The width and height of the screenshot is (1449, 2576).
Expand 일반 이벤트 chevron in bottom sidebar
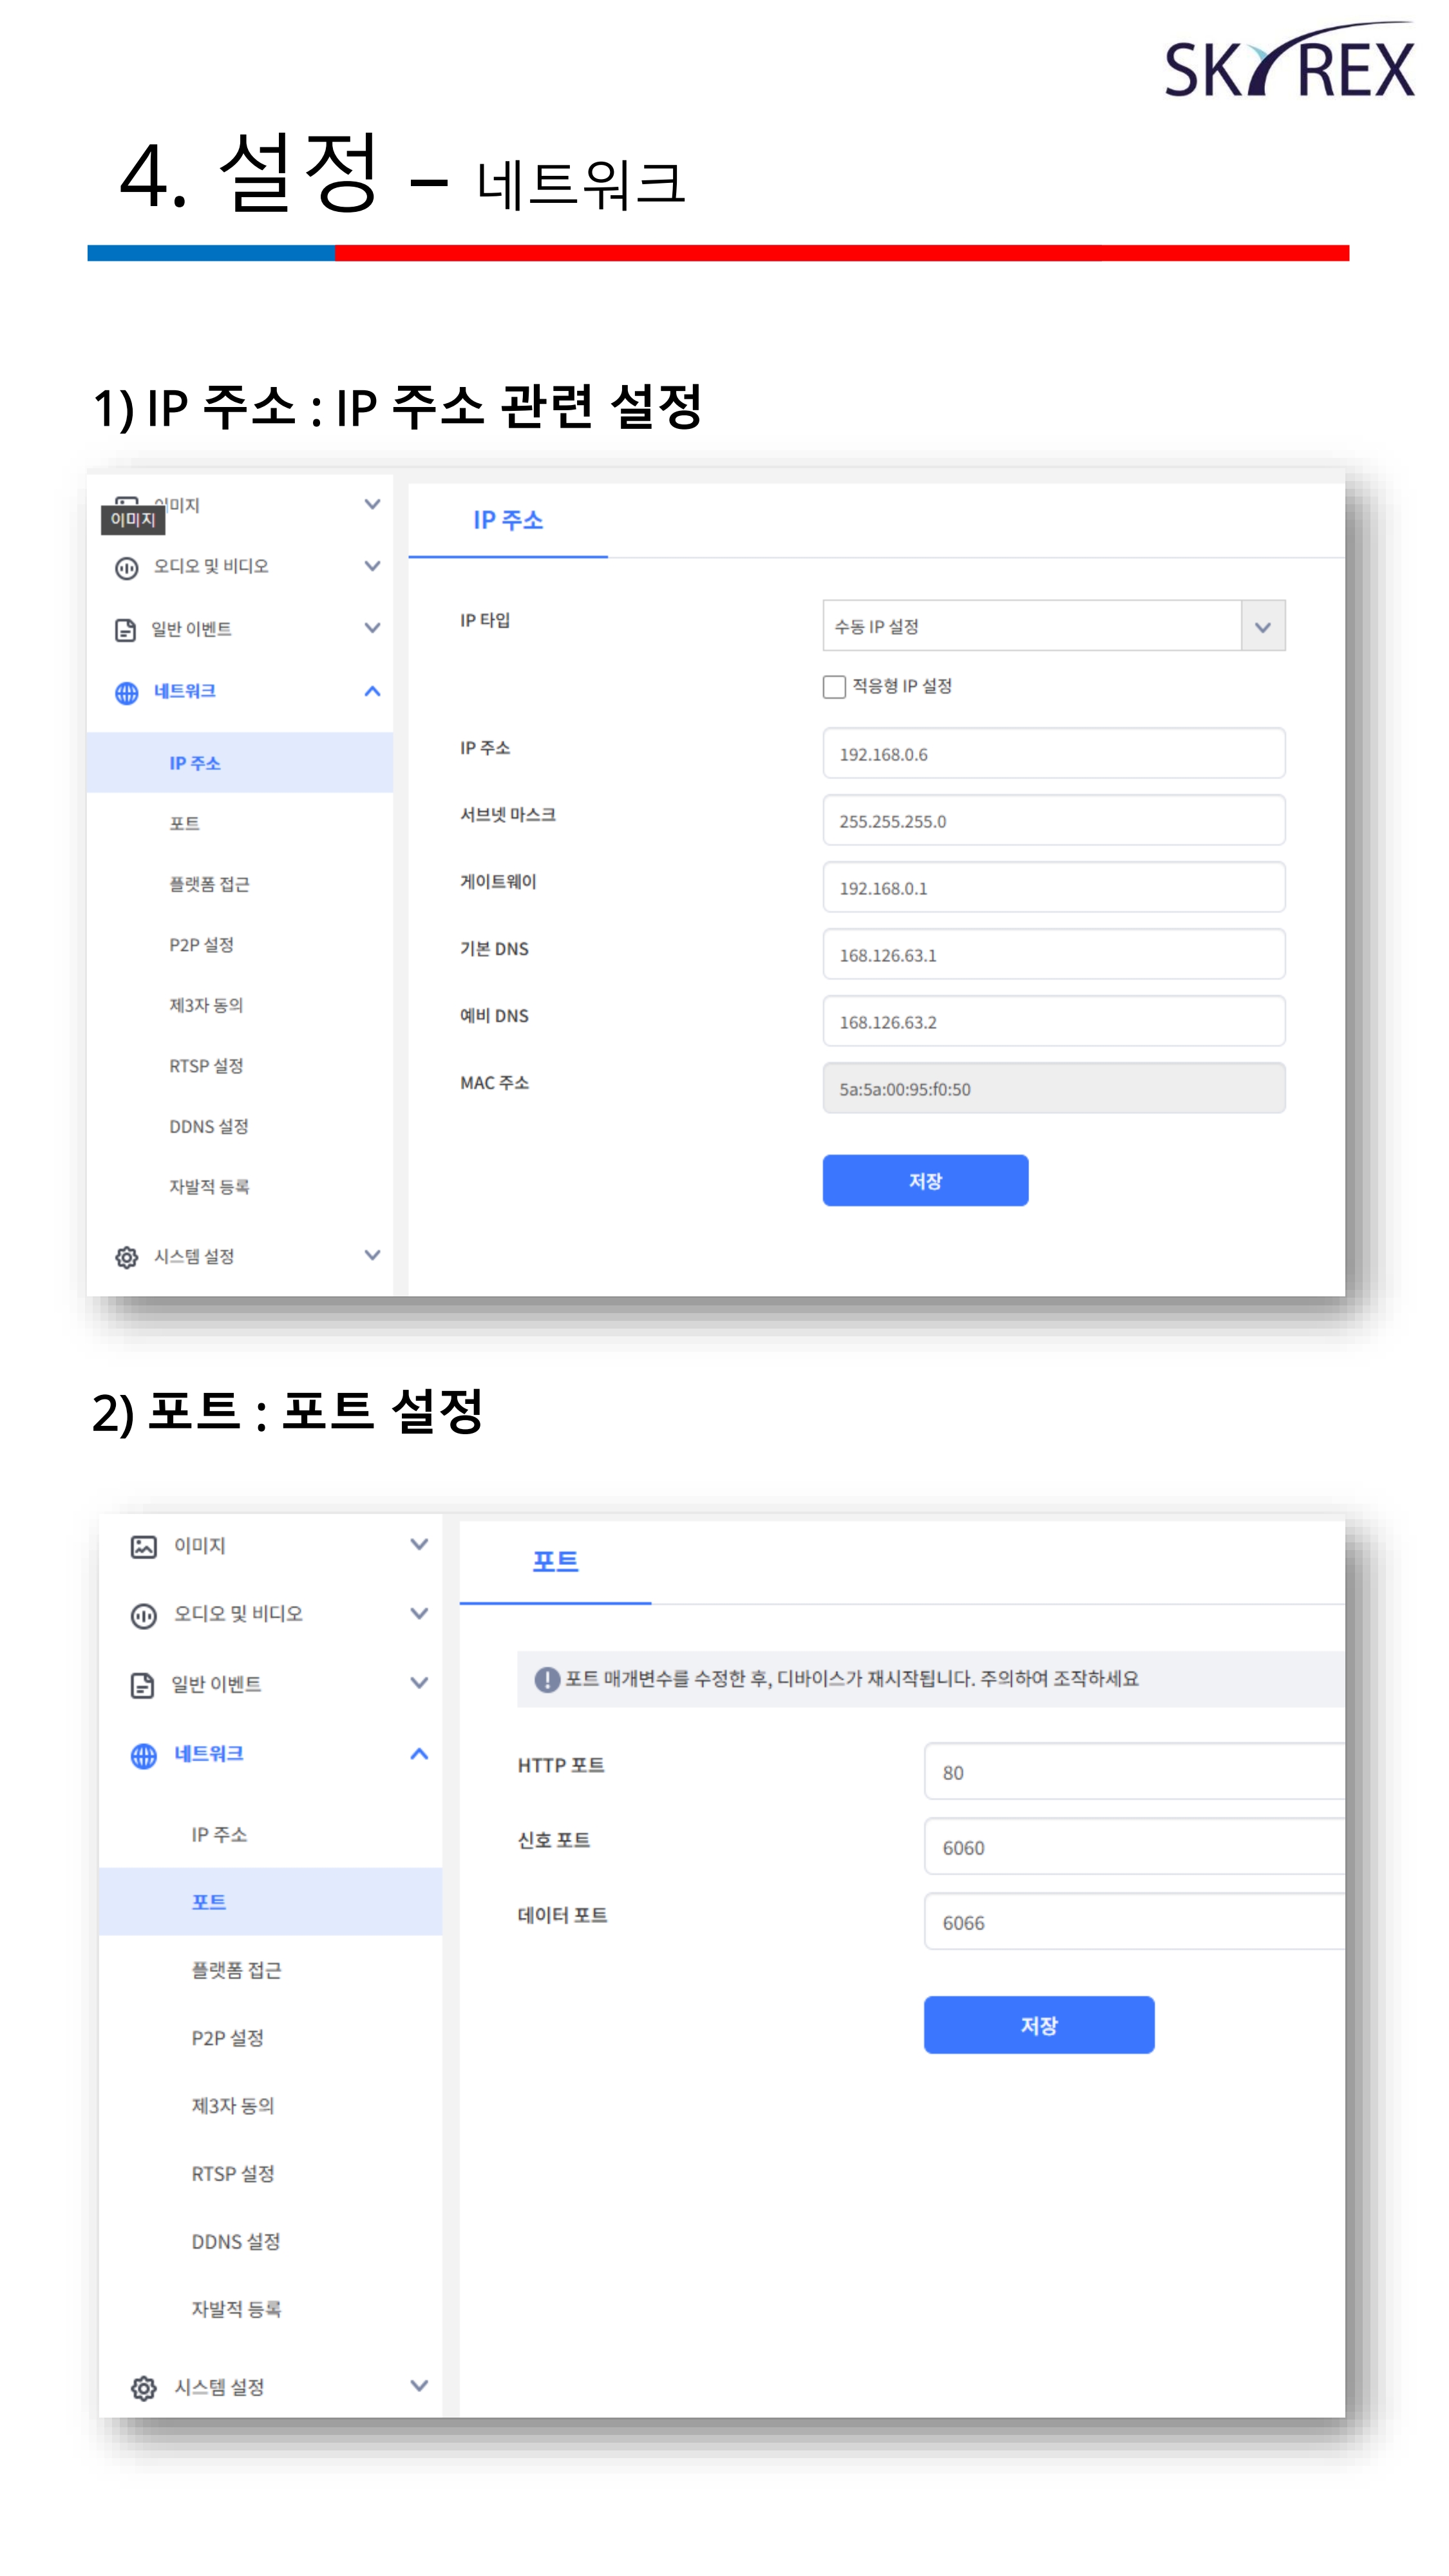(x=419, y=1683)
